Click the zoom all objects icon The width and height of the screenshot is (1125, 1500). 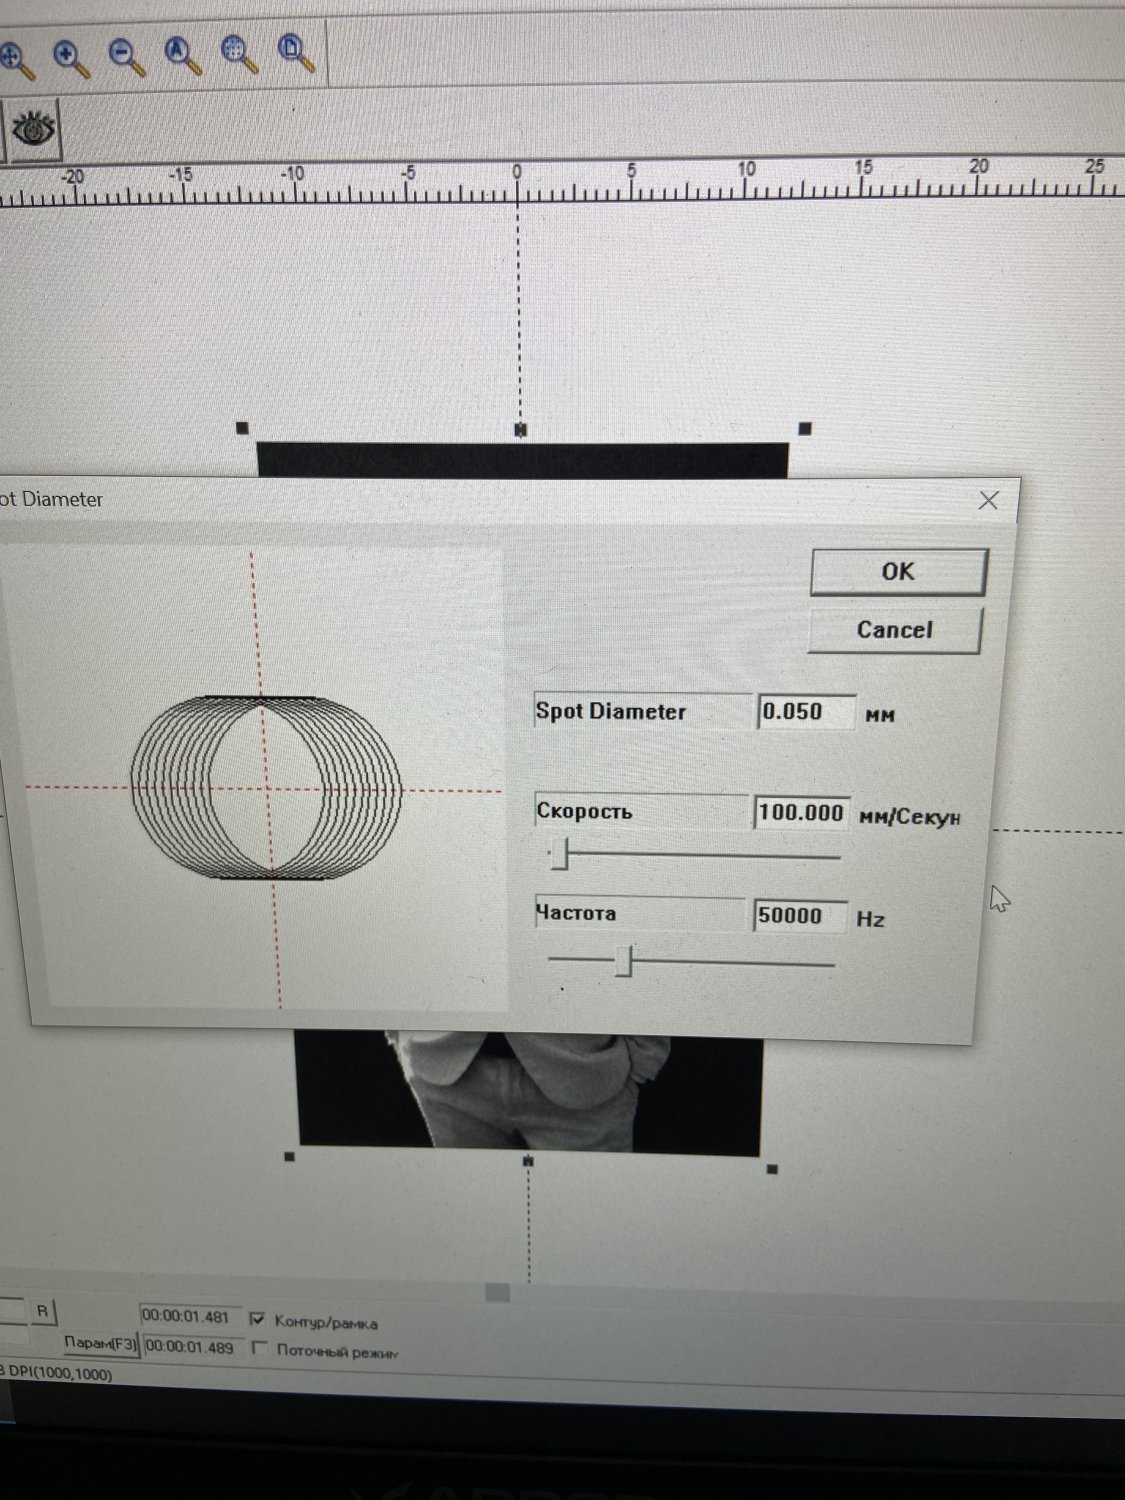[183, 54]
